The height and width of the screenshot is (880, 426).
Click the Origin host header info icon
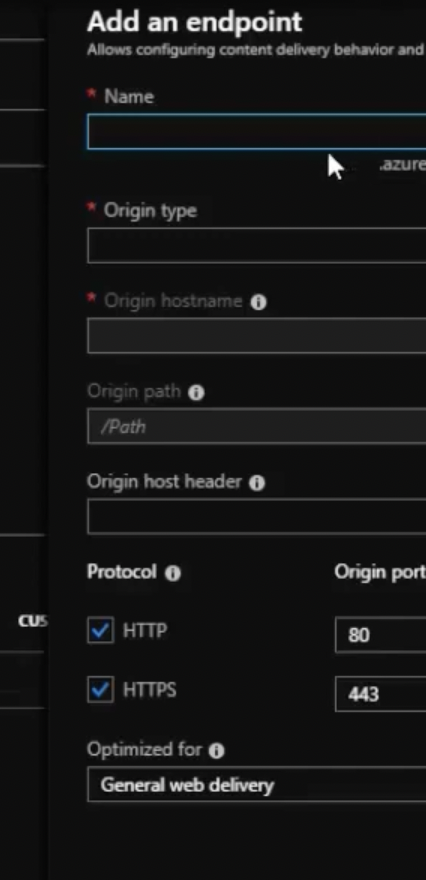(256, 483)
